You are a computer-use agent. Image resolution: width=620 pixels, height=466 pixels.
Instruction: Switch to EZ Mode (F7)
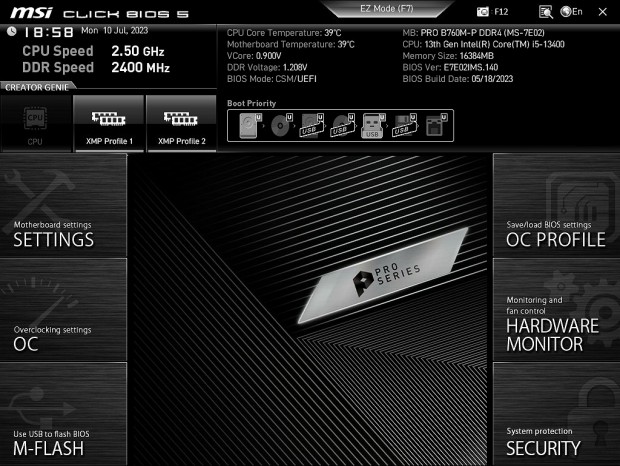[386, 8]
